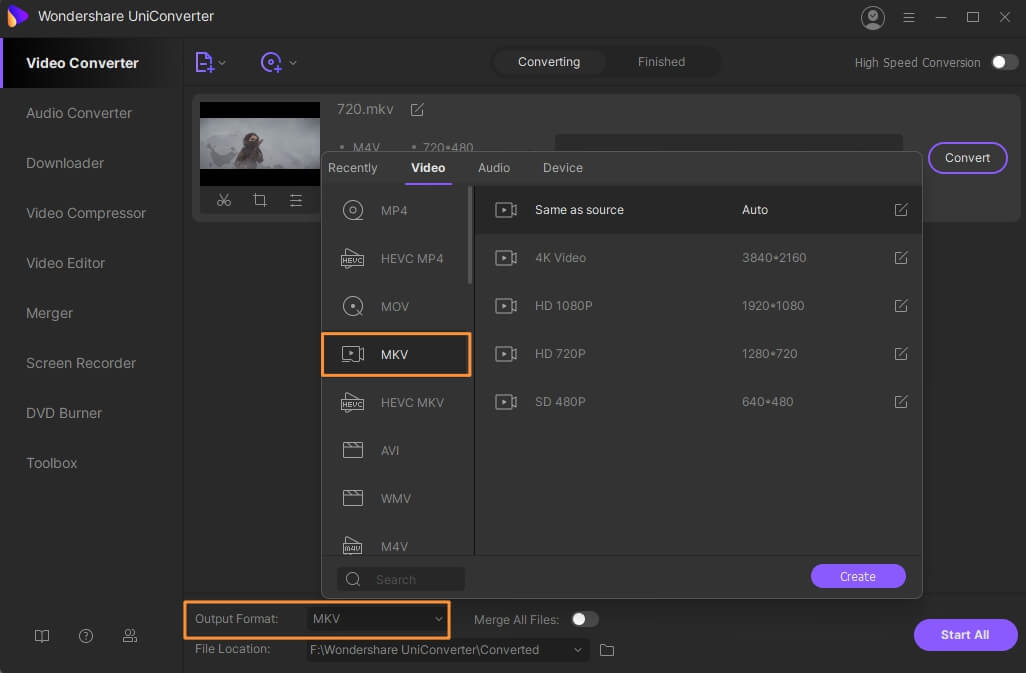1026x673 pixels.
Task: Switch to the Audio format tab
Action: coord(493,168)
